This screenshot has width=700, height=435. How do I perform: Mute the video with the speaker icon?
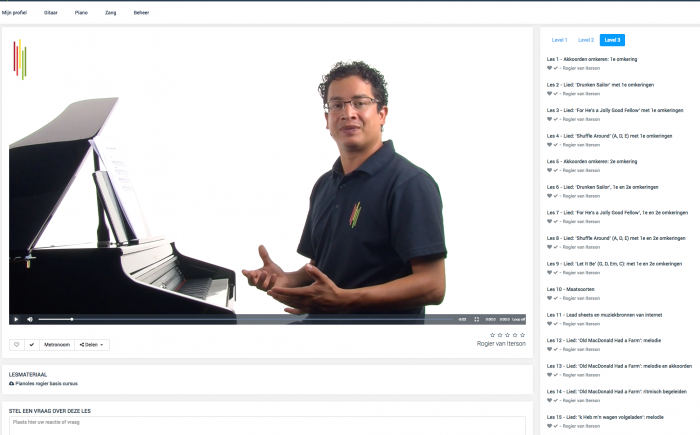tap(29, 319)
